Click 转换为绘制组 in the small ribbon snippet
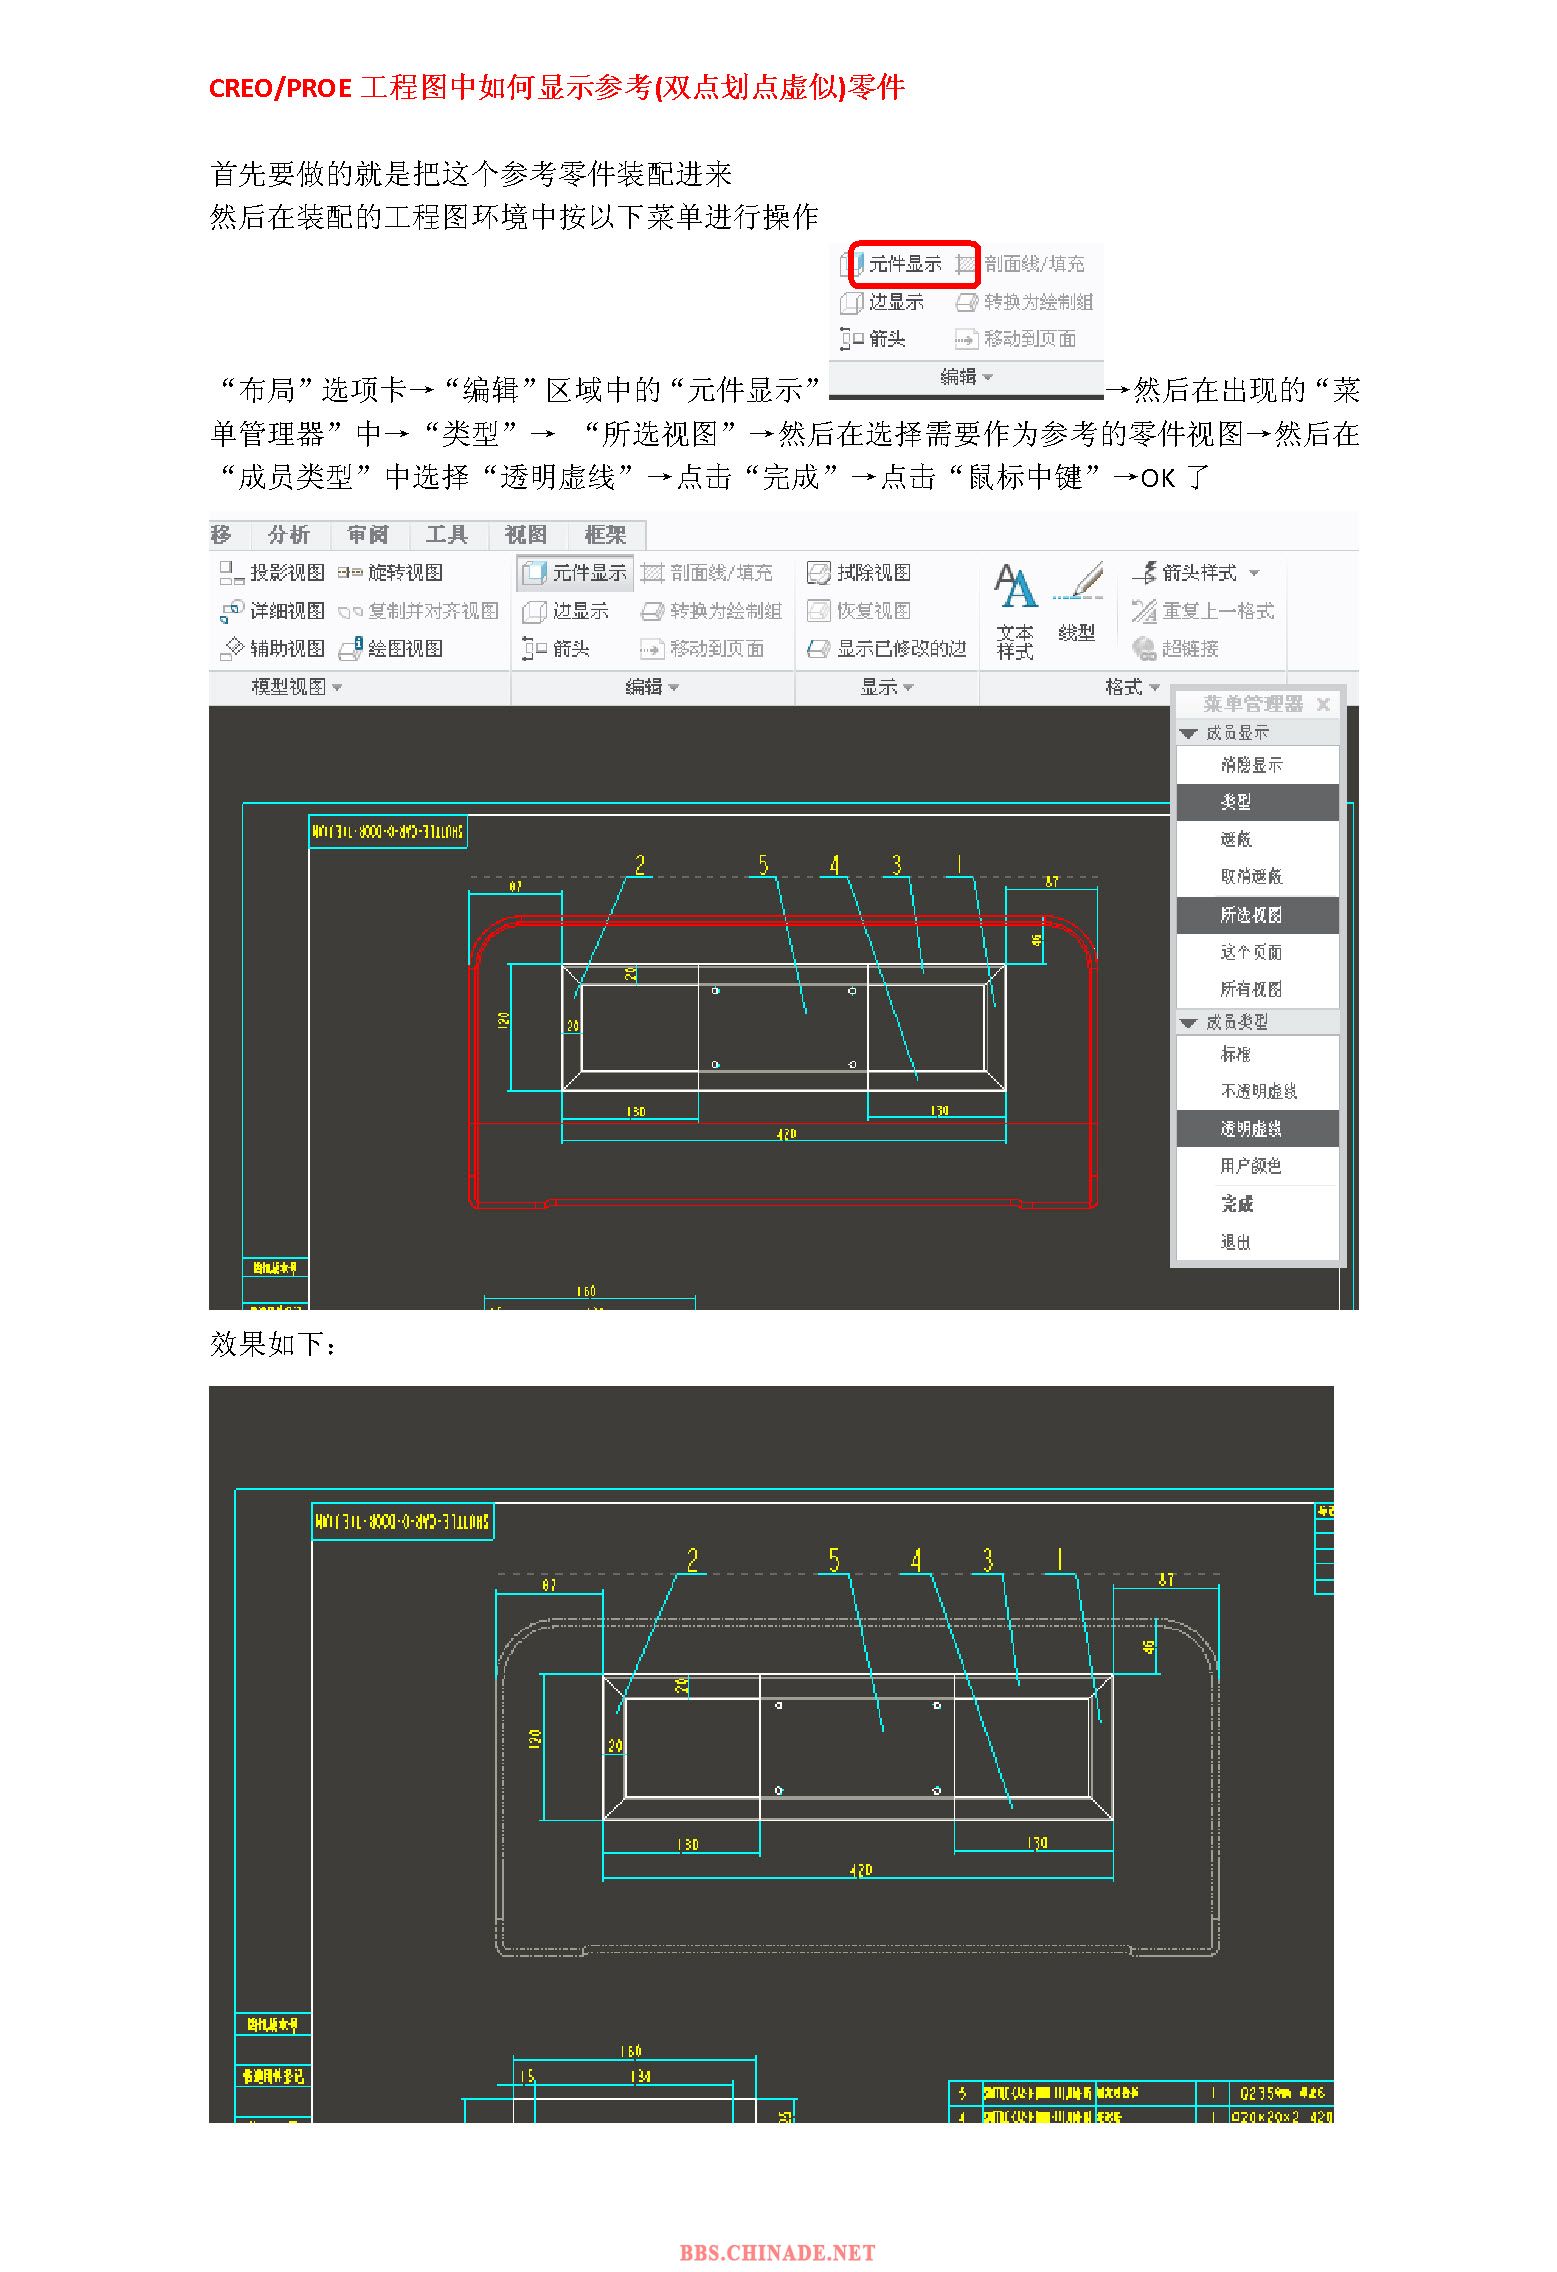1557x2272 pixels. [x=1024, y=302]
